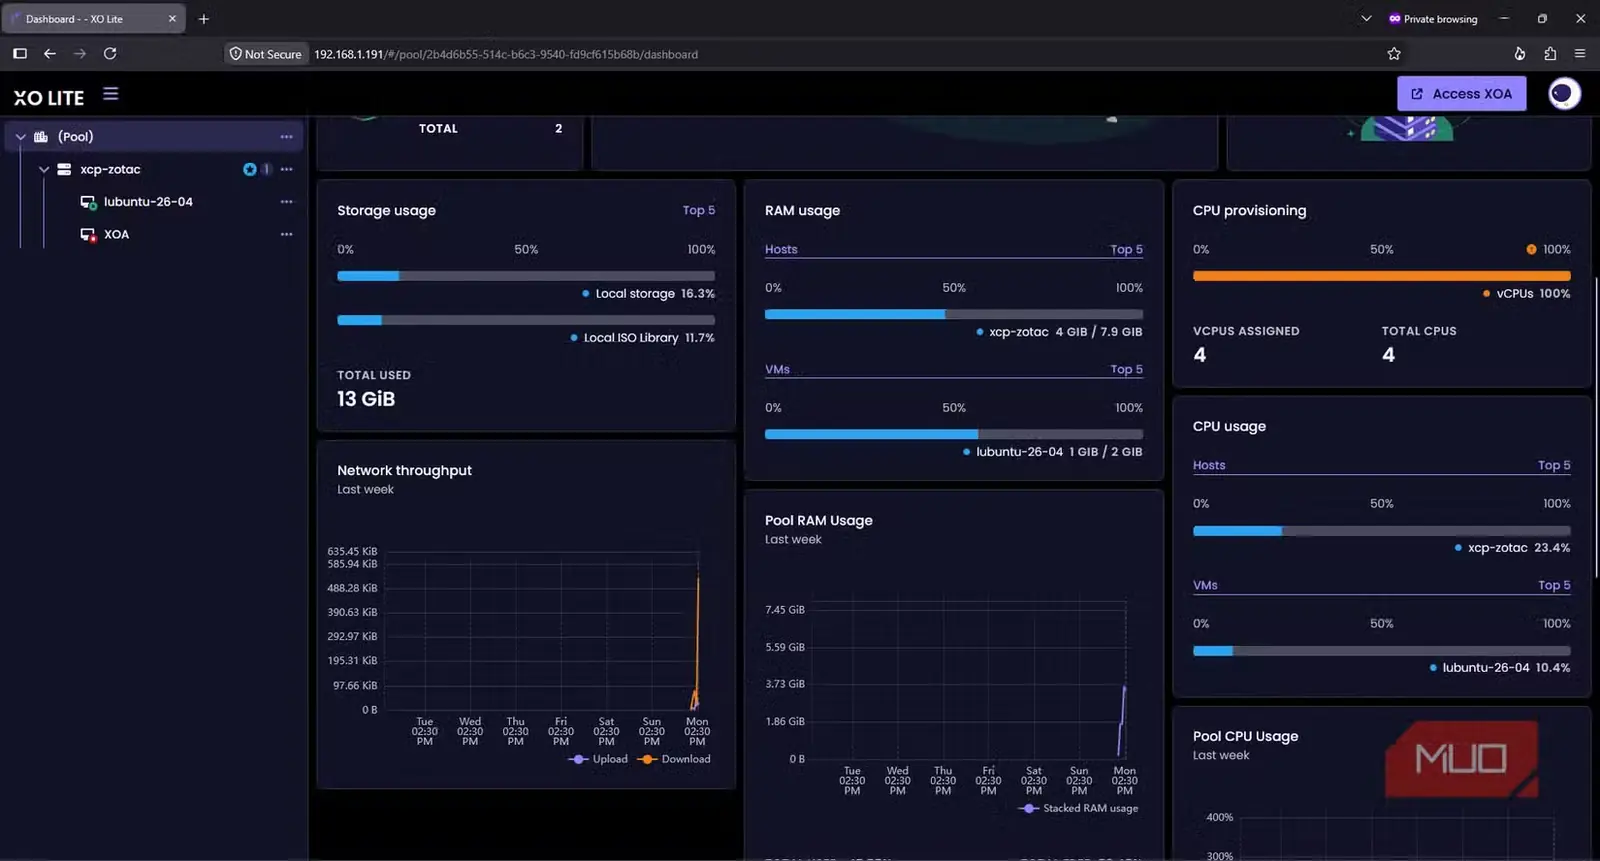Toggle the sidebar hamburger menu
Viewport: 1600px width, 861px height.
[111, 94]
